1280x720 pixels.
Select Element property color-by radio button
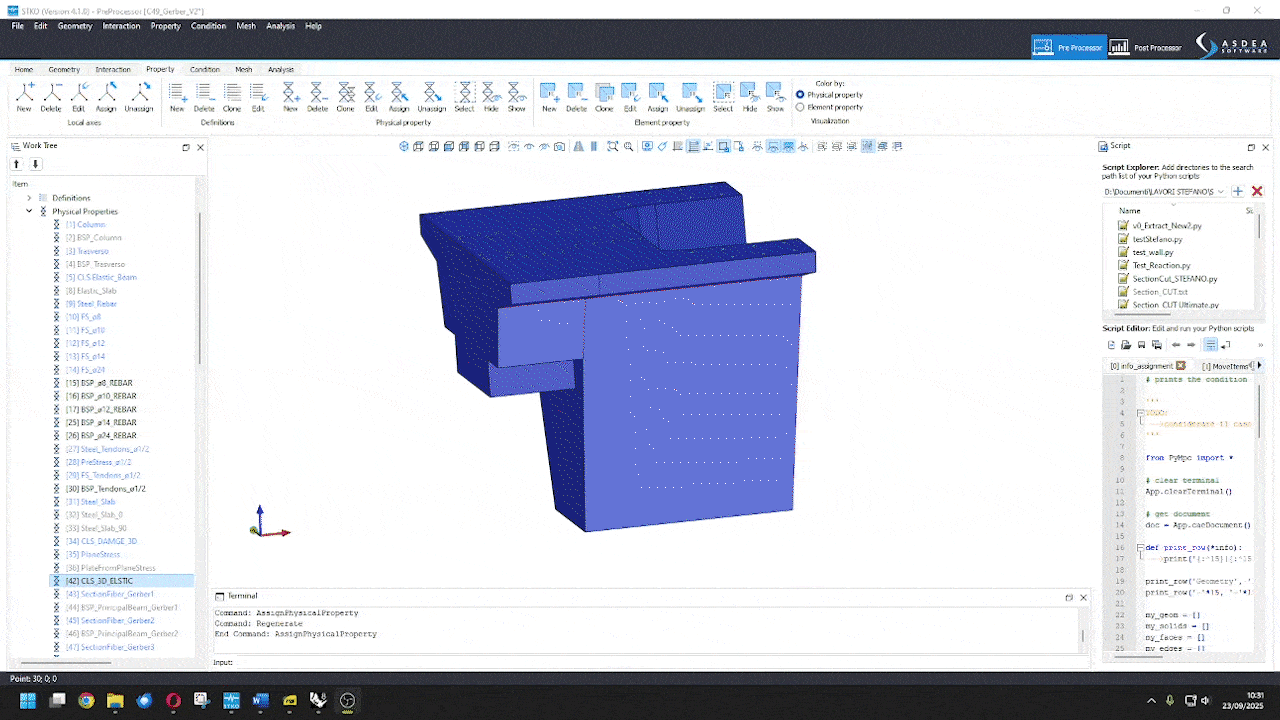click(800, 107)
